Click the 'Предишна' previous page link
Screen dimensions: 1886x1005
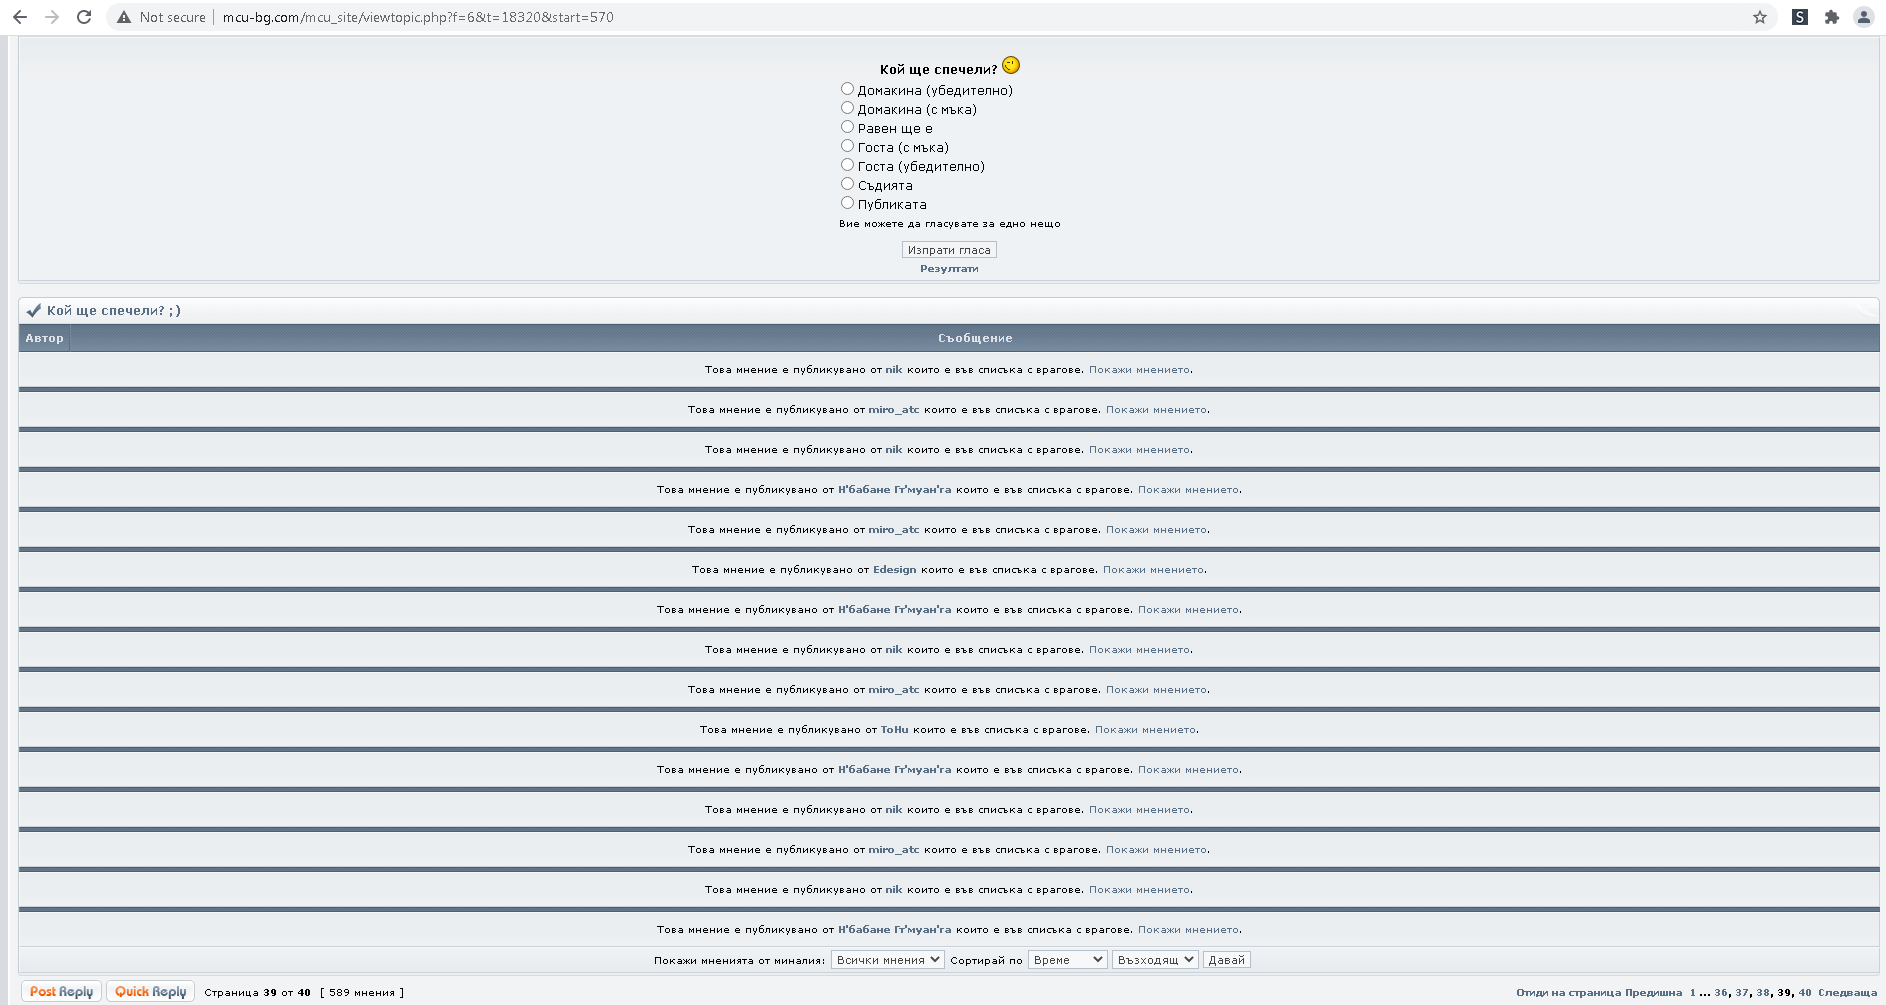point(1654,993)
